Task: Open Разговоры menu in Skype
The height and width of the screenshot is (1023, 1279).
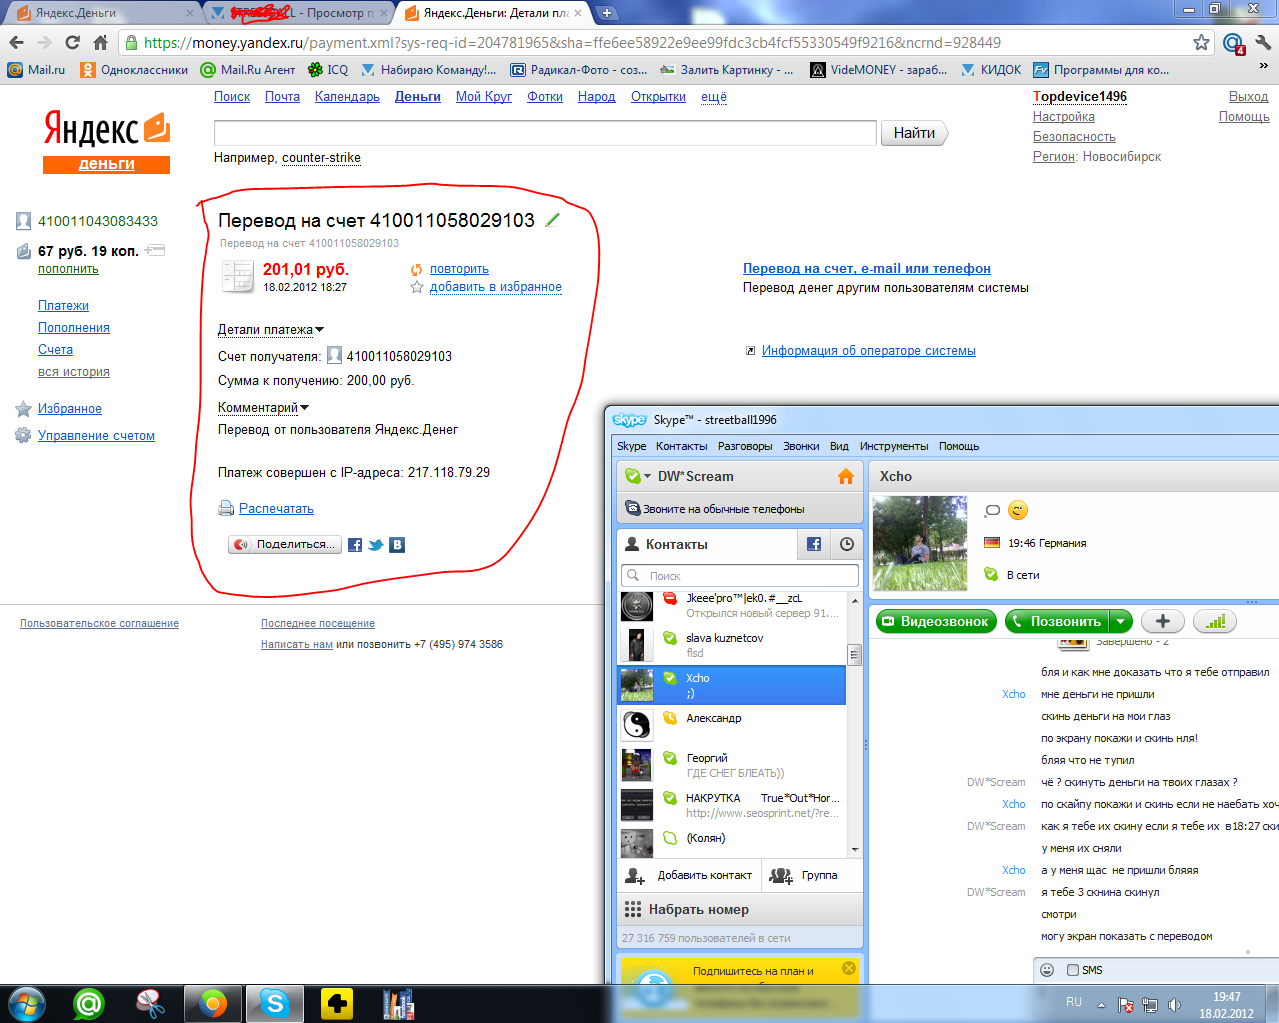Action: [745, 446]
